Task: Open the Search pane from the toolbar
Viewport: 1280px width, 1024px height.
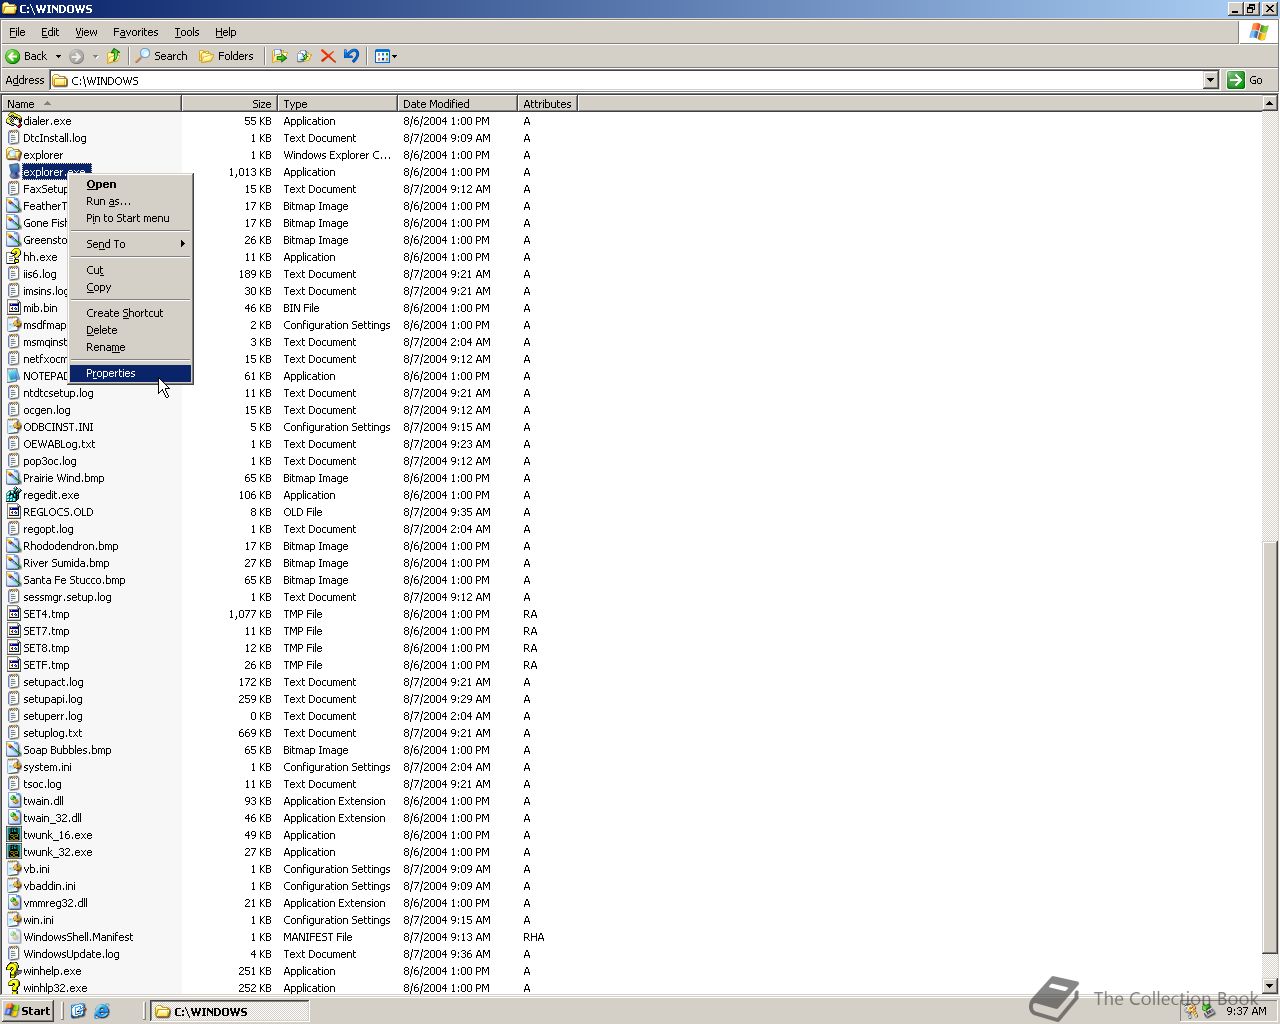Action: [x=162, y=56]
